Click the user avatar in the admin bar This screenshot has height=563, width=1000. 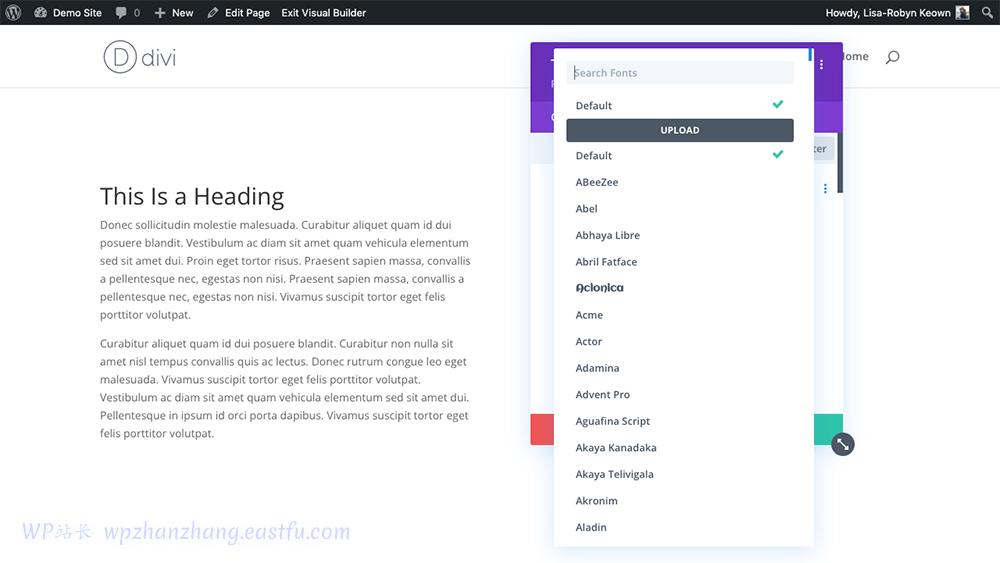[x=962, y=12]
